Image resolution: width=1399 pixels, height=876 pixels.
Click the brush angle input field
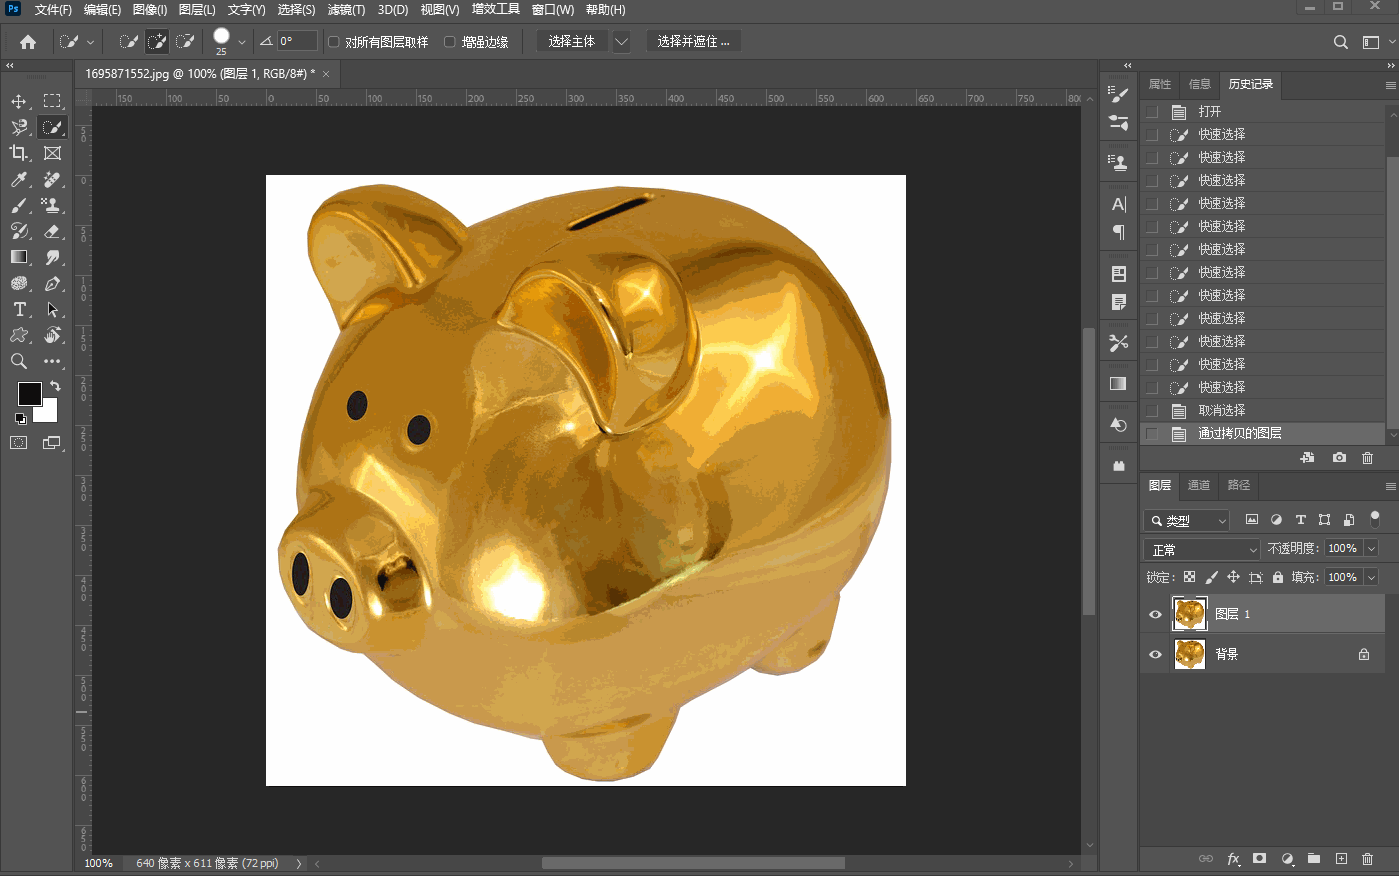click(297, 41)
